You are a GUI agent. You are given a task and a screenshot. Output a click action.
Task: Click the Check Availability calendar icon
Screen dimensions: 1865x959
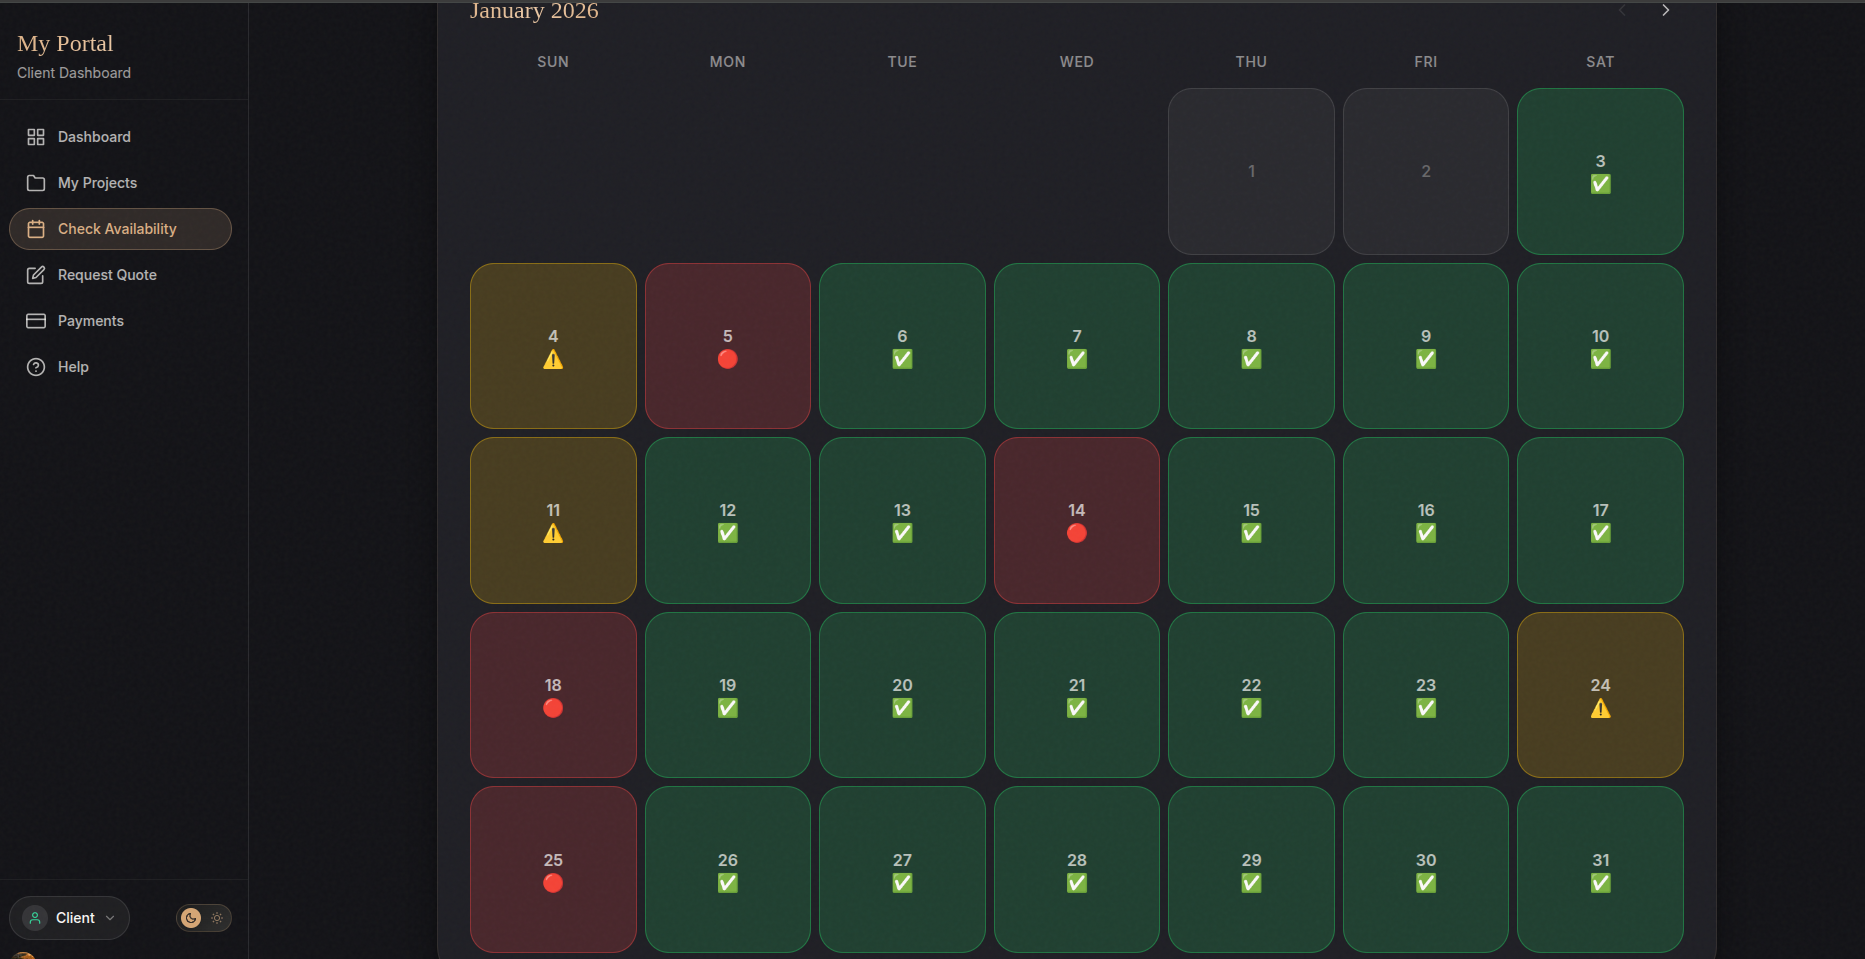click(x=36, y=229)
